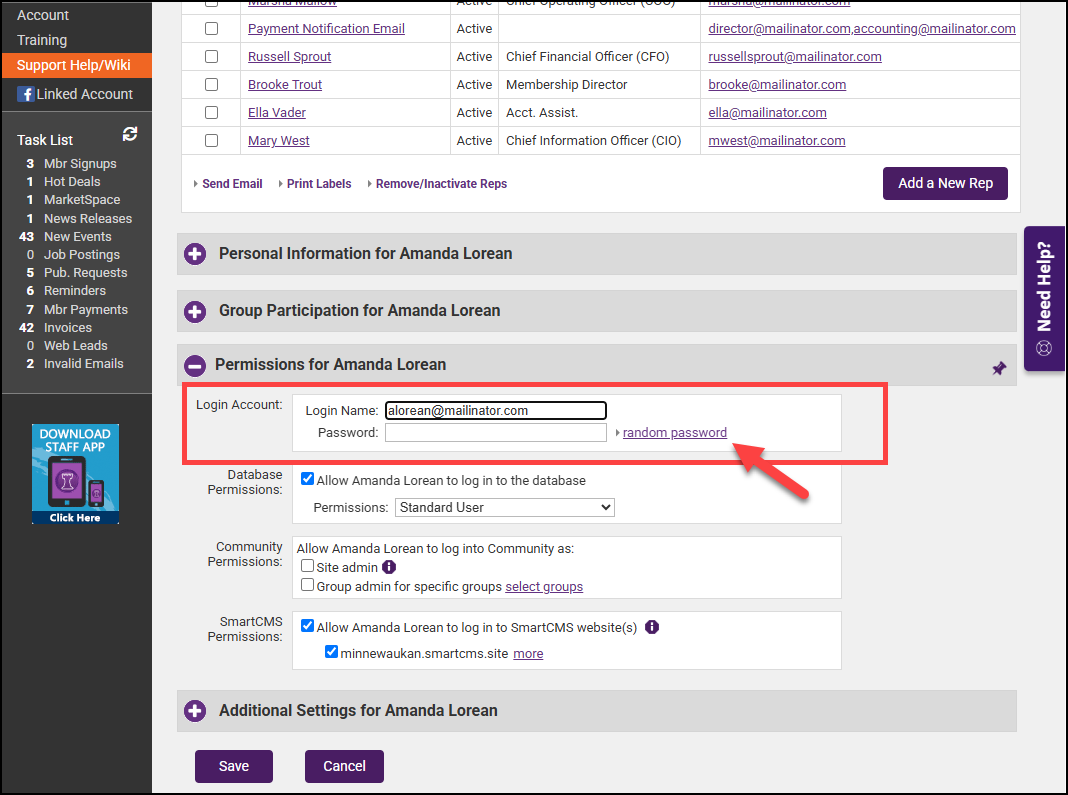The height and width of the screenshot is (795, 1068).
Task: Open the Need Help side tab
Action: coord(1044,299)
